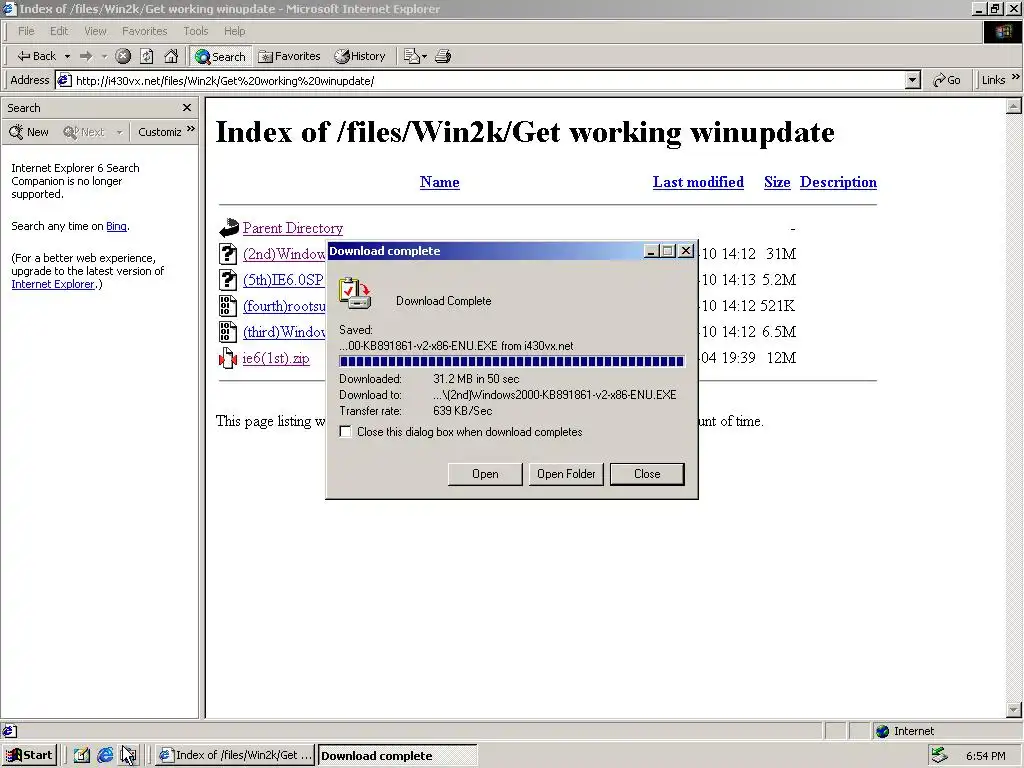Expand the address bar dropdown arrow
Viewport: 1024px width, 768px height.
tap(913, 80)
